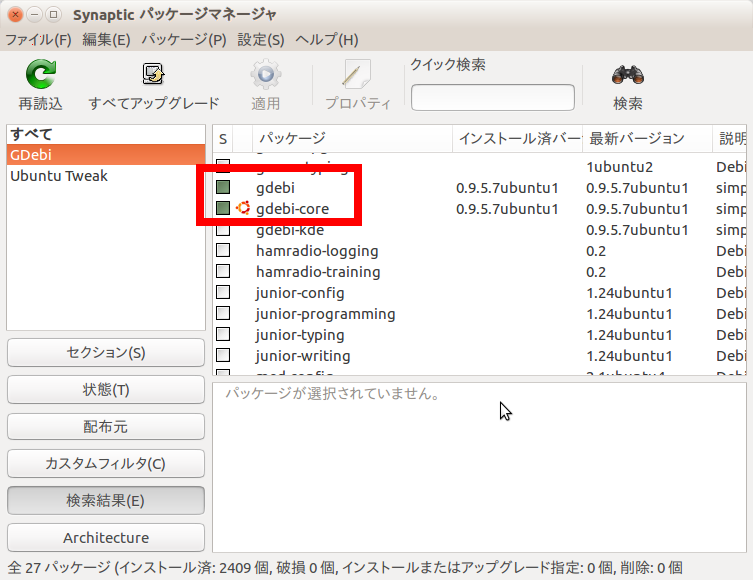Select the junior-writing package name
This screenshot has height=580, width=753.
click(303, 356)
